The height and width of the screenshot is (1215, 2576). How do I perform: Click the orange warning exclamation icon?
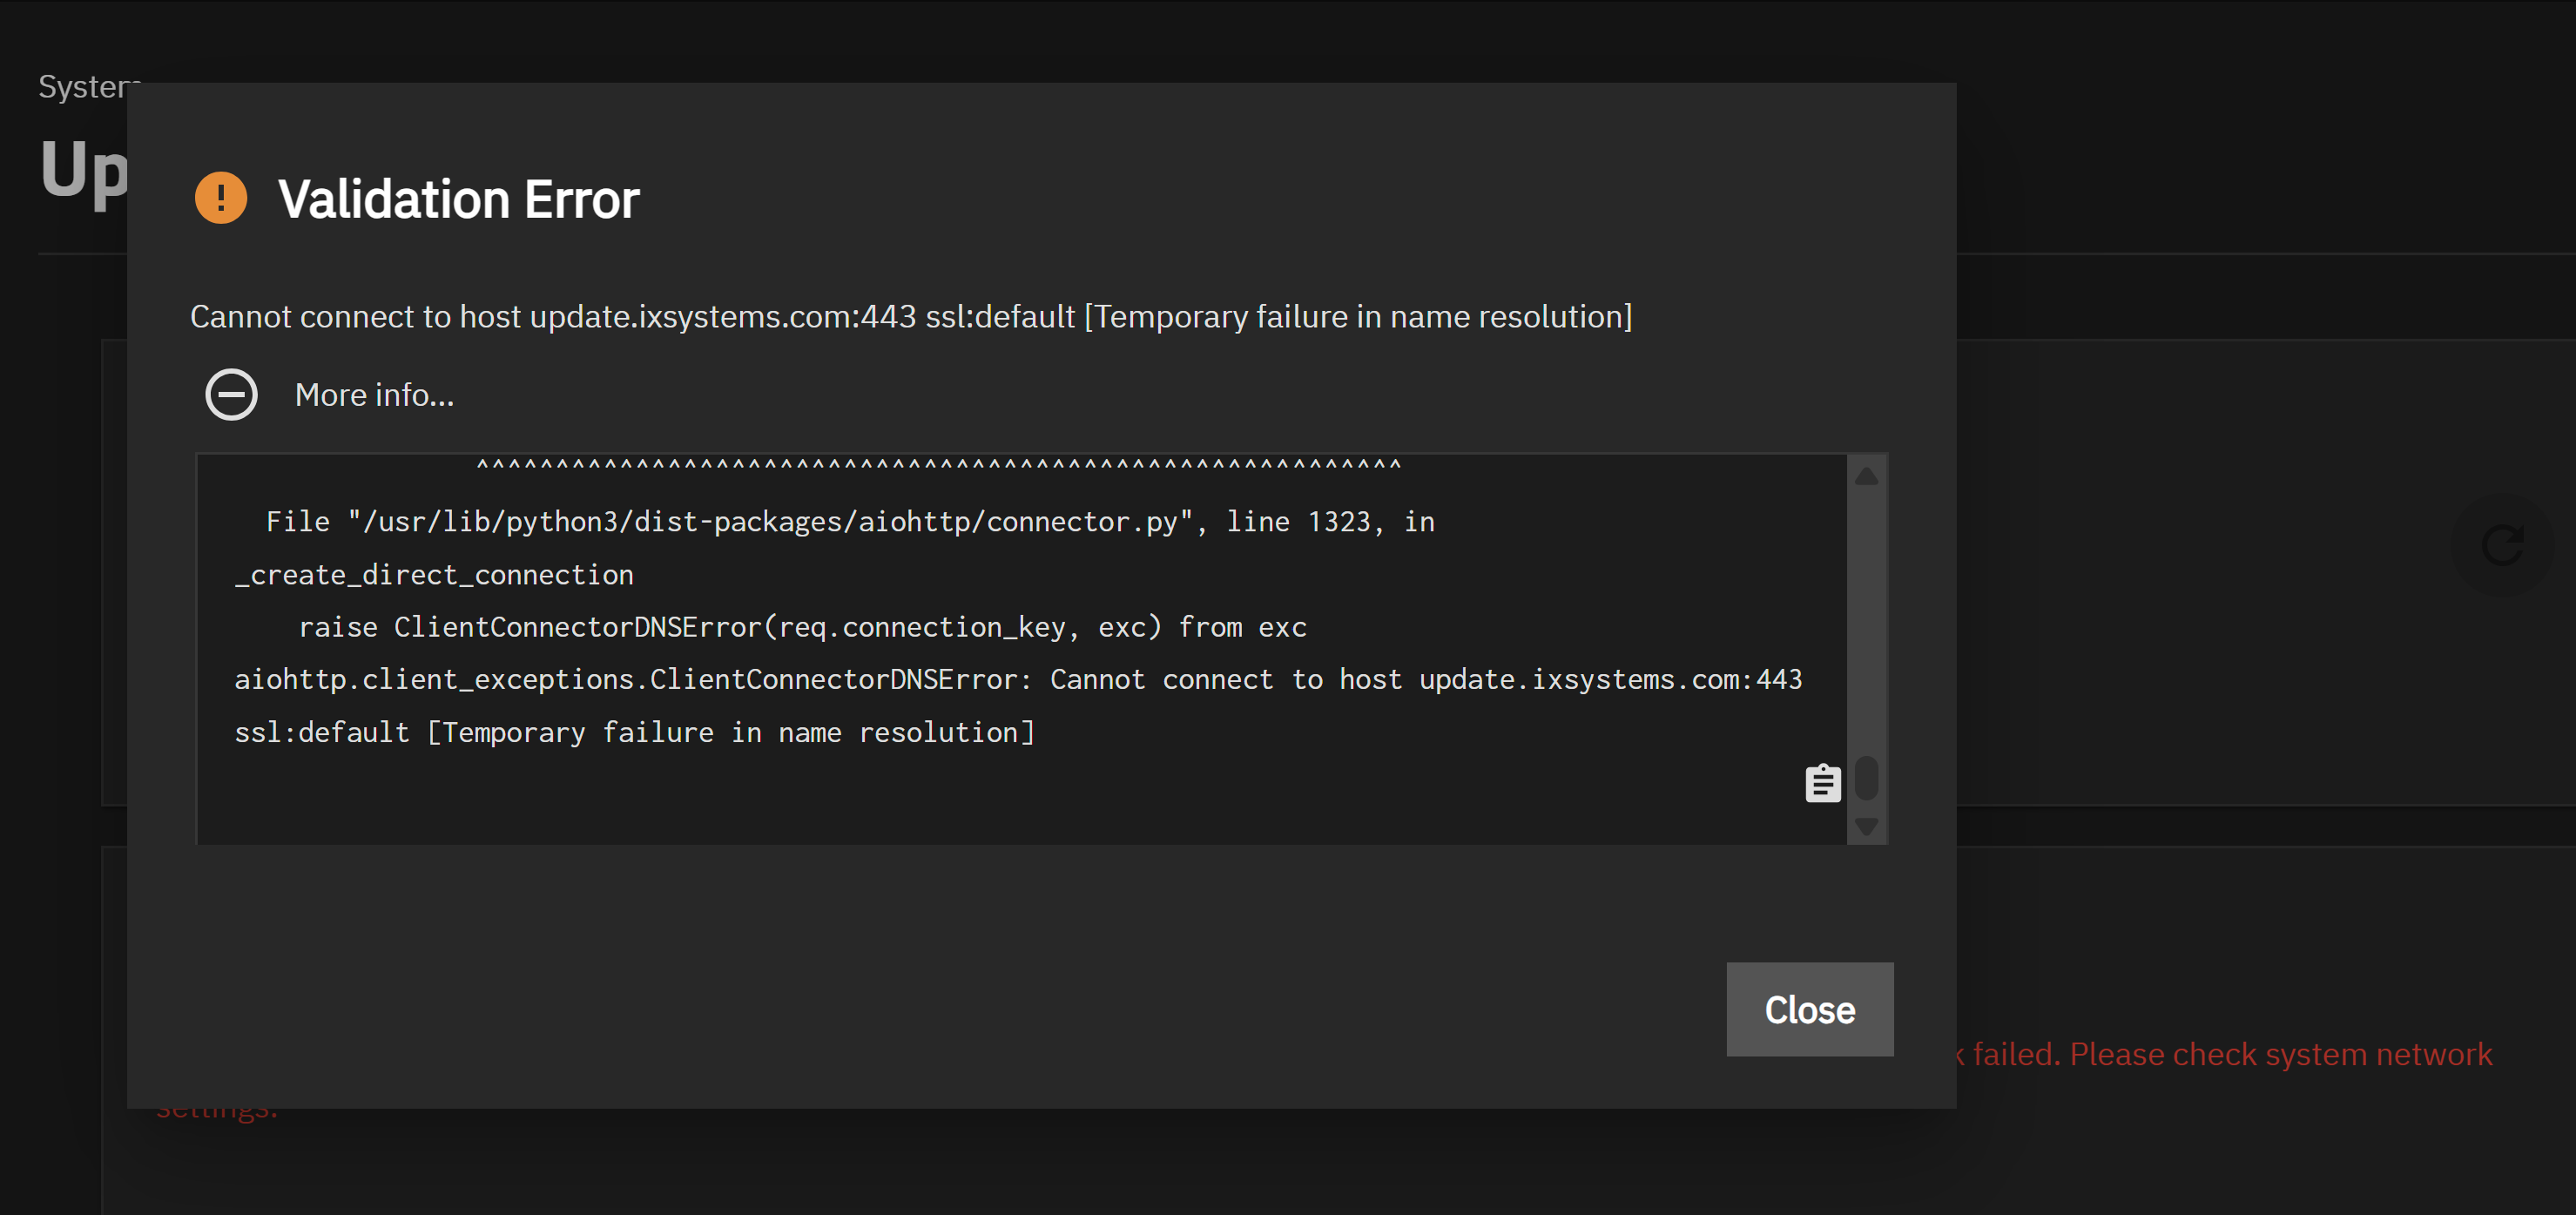click(220, 198)
